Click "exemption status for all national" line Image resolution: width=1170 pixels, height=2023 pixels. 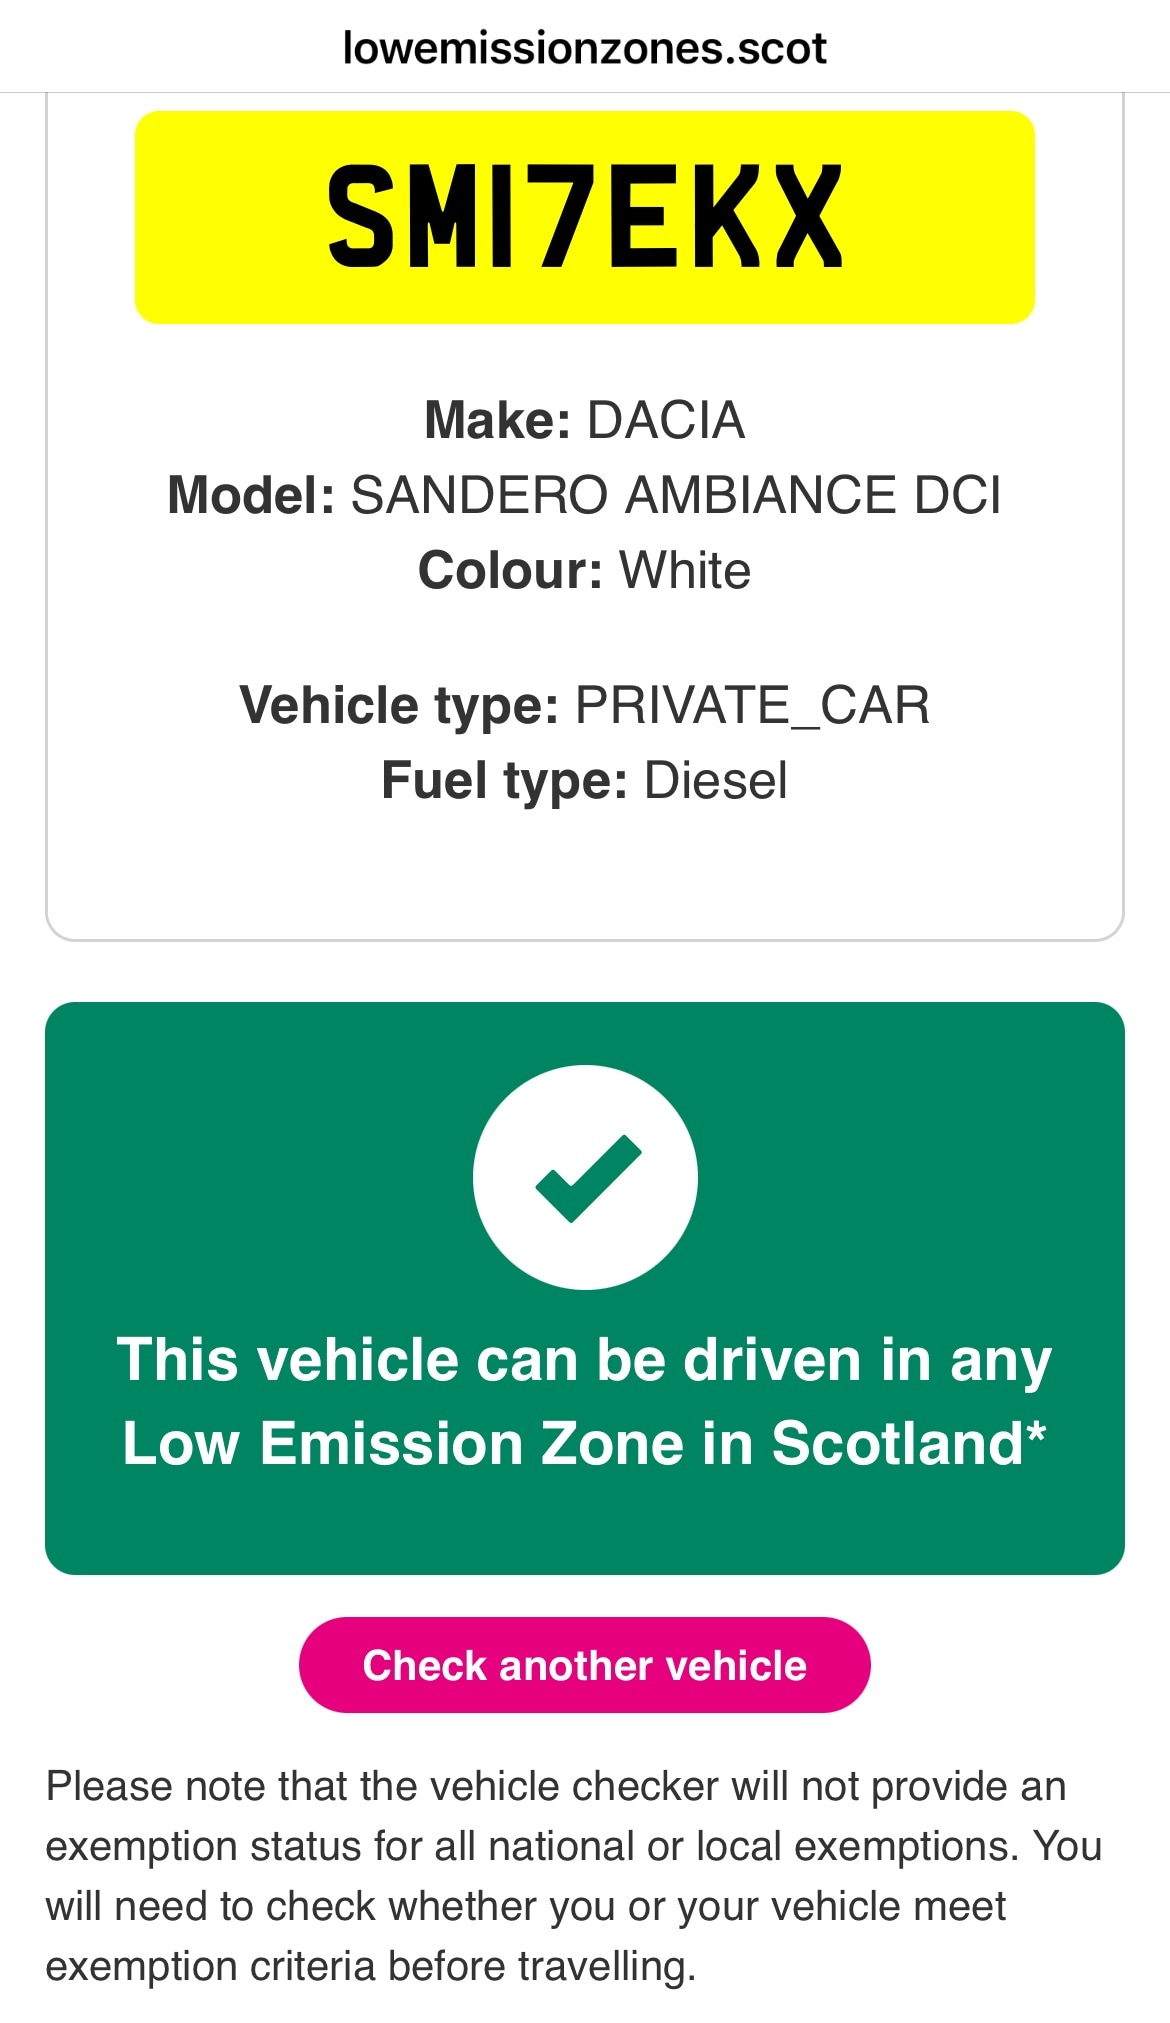pos(573,1847)
